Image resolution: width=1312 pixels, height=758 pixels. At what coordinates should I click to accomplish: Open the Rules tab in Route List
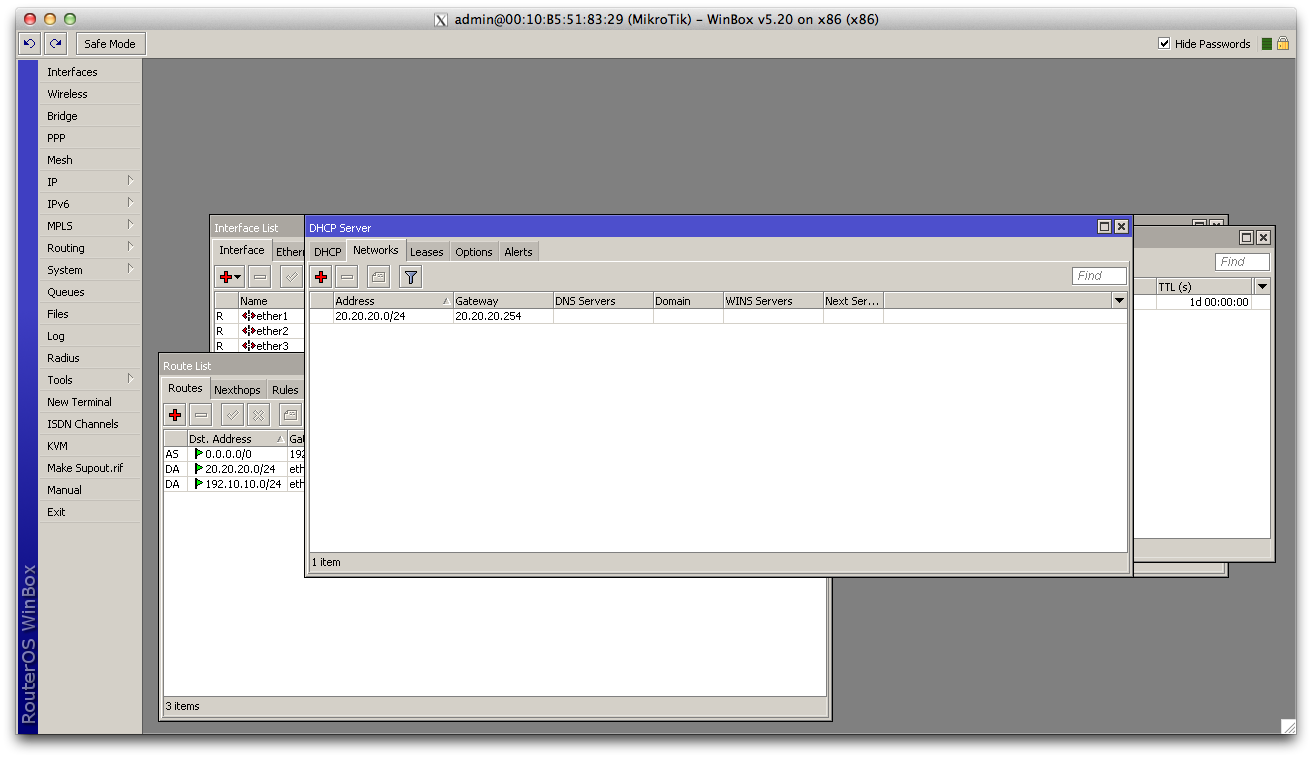tap(285, 390)
